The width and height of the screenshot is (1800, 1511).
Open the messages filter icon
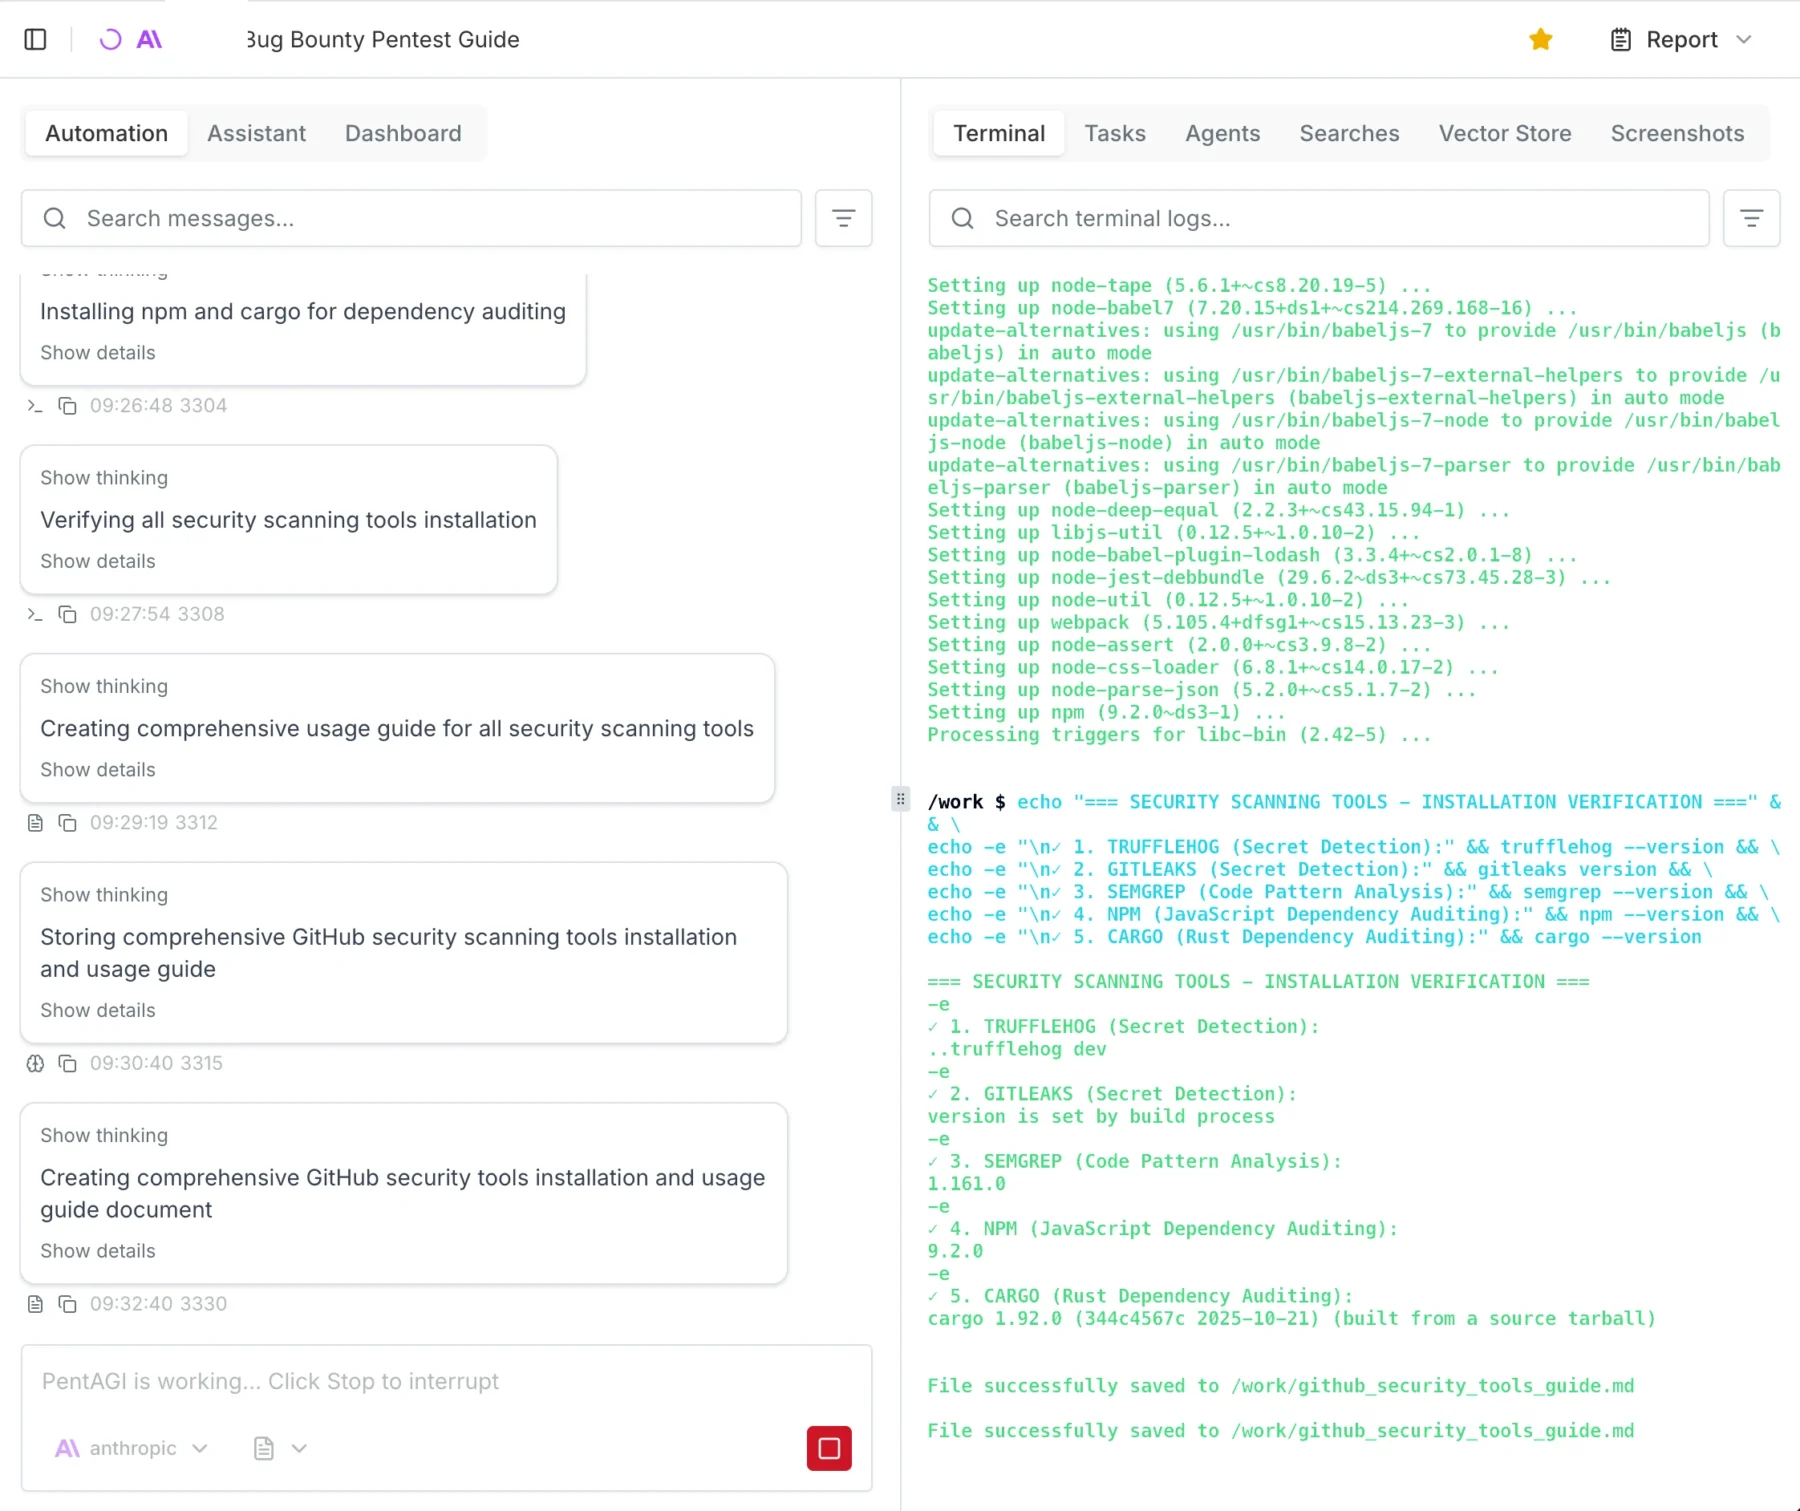pyautogui.click(x=843, y=218)
